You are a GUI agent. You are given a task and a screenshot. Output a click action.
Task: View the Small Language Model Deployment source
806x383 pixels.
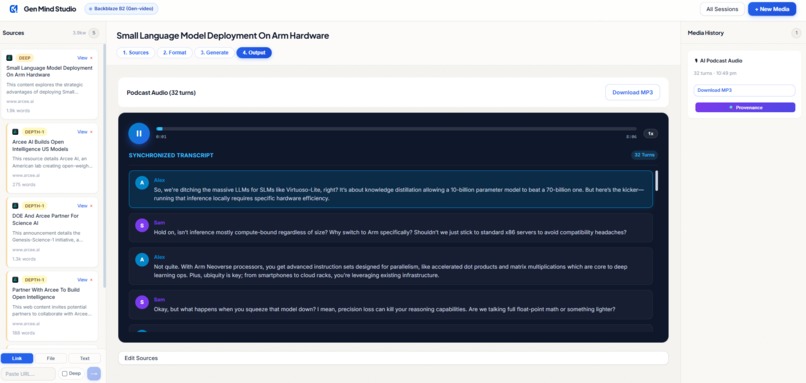point(82,58)
